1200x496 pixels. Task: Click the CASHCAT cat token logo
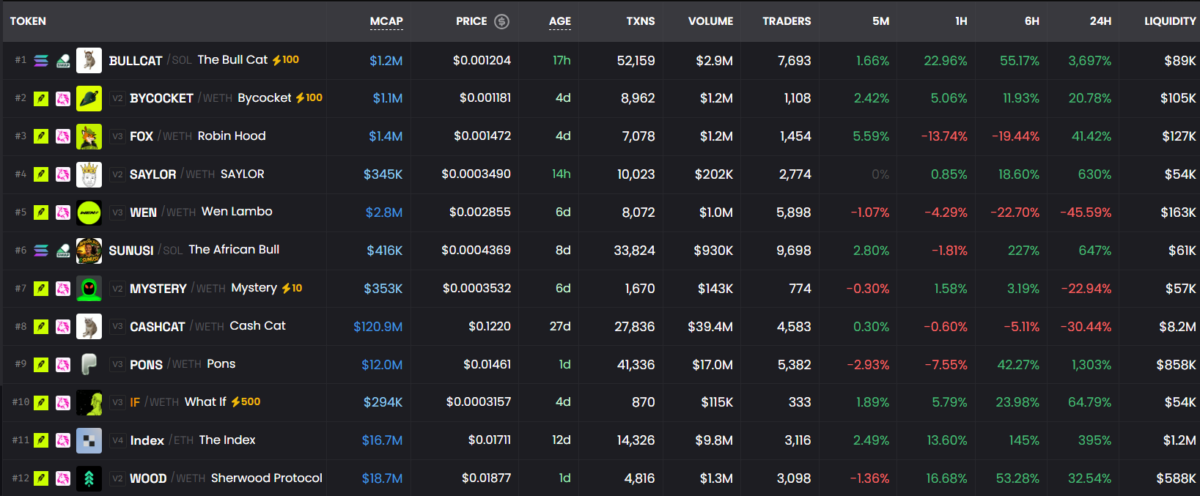[x=89, y=326]
